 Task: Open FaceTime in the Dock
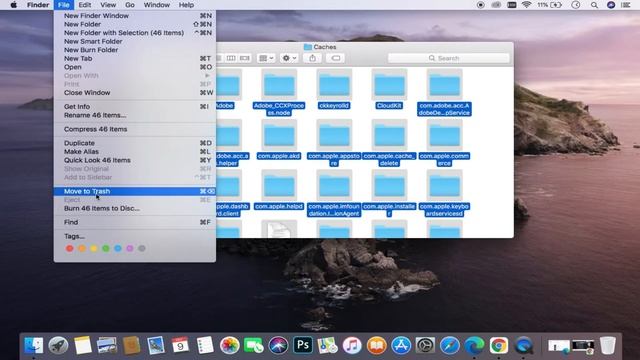tap(253, 345)
